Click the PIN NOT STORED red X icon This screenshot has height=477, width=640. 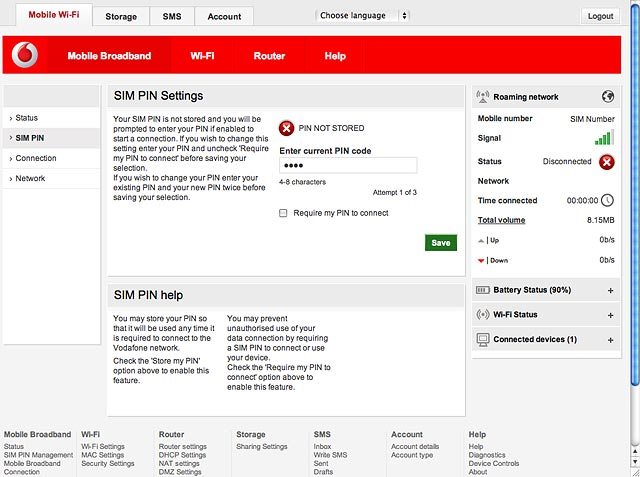tap(287, 128)
